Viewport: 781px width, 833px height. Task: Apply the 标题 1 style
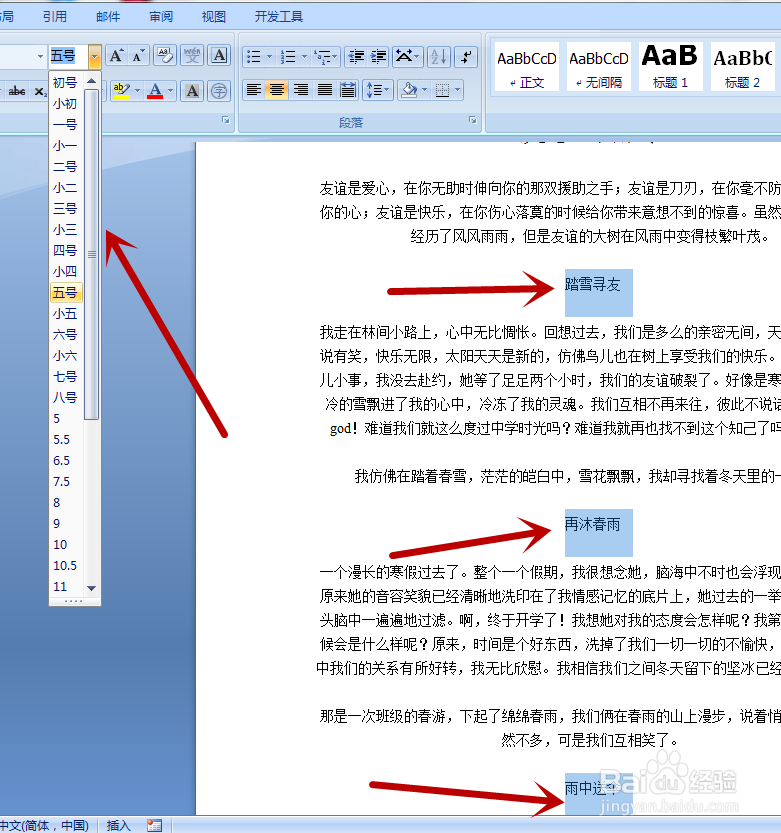670,67
